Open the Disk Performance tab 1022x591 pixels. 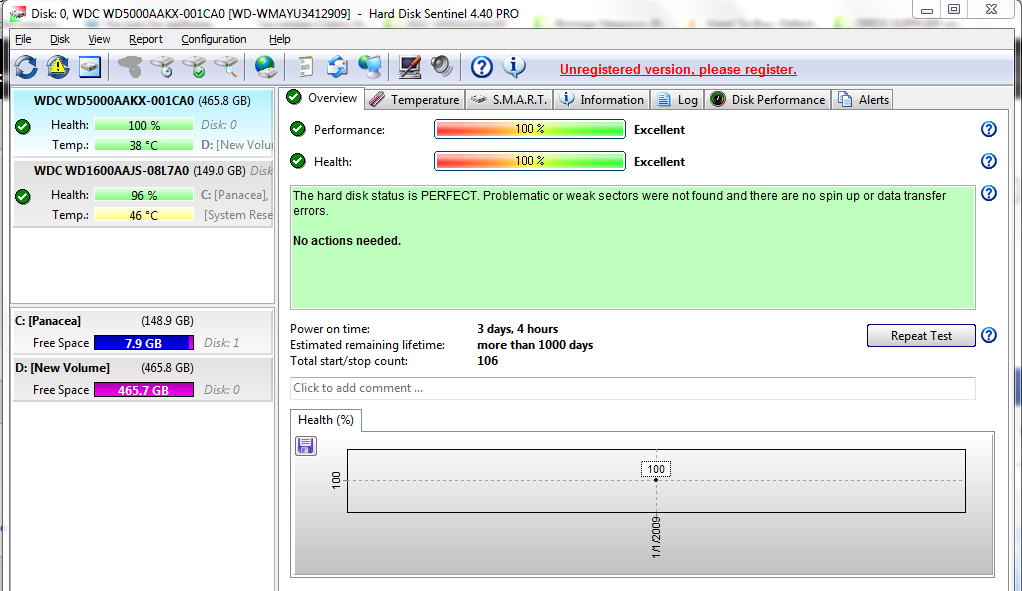(769, 99)
